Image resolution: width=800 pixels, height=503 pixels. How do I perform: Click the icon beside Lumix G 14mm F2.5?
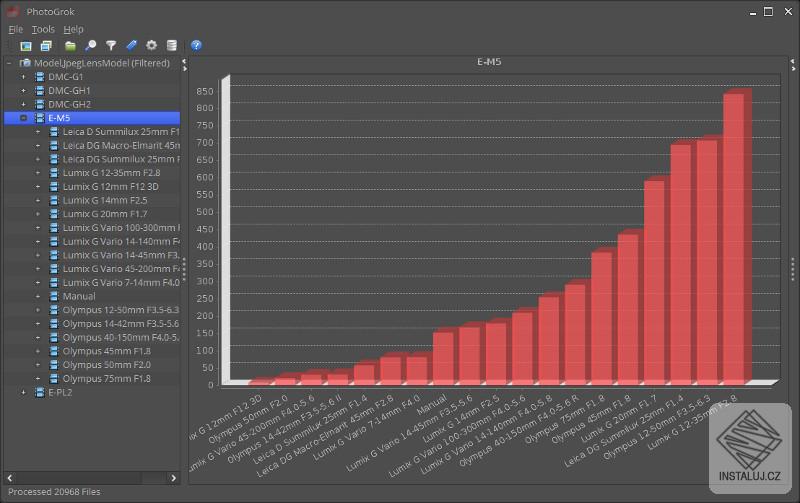pyautogui.click(x=54, y=200)
